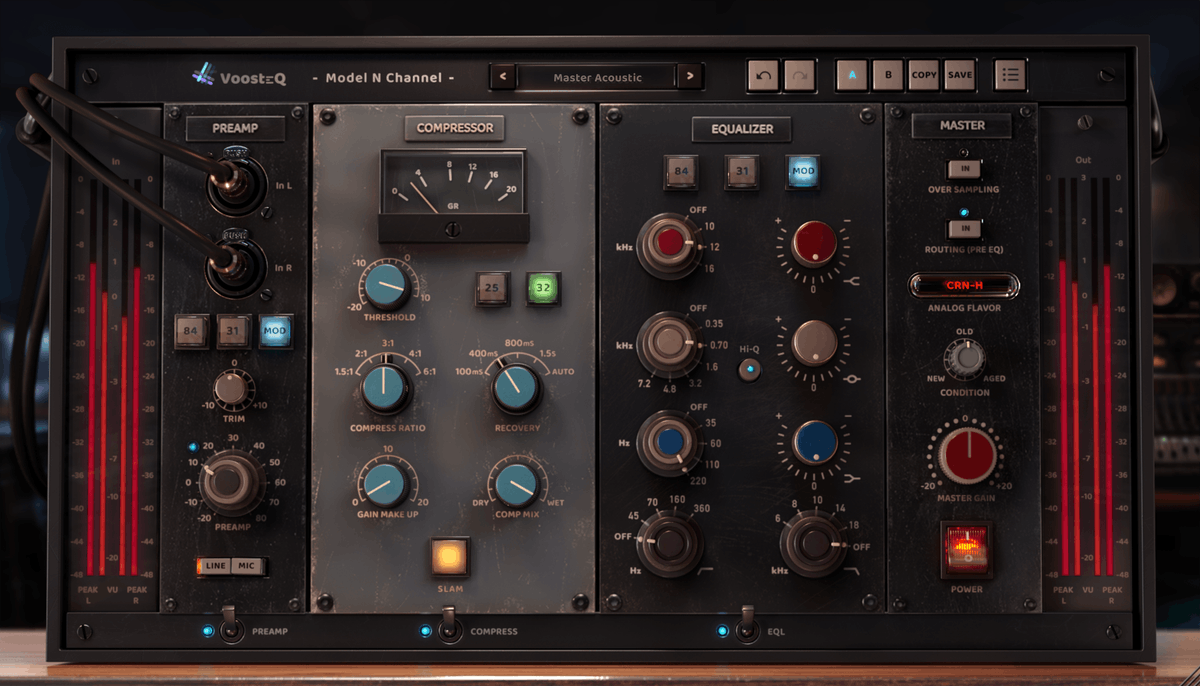Viewport: 1200px width, 686px height.
Task: Click the red POWER switch
Action: 966,550
